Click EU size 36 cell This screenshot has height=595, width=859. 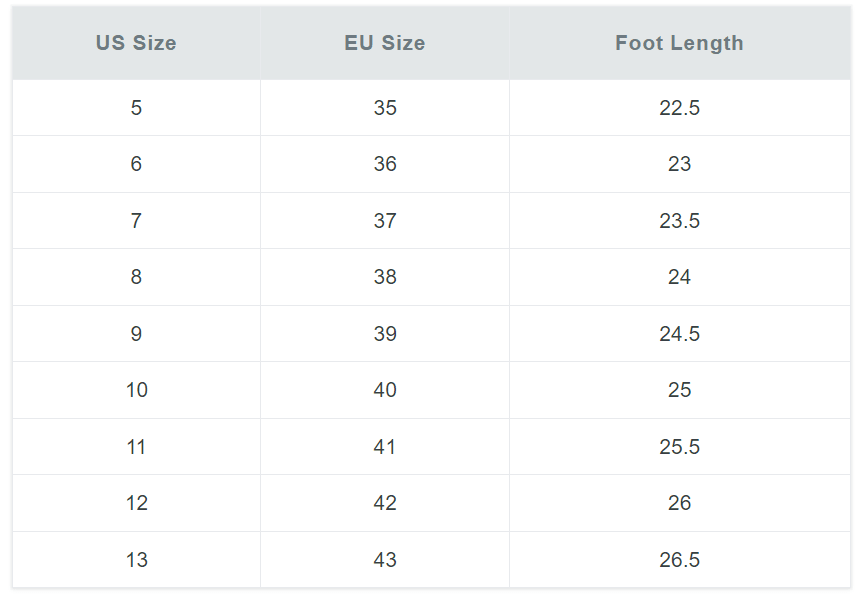[385, 164]
